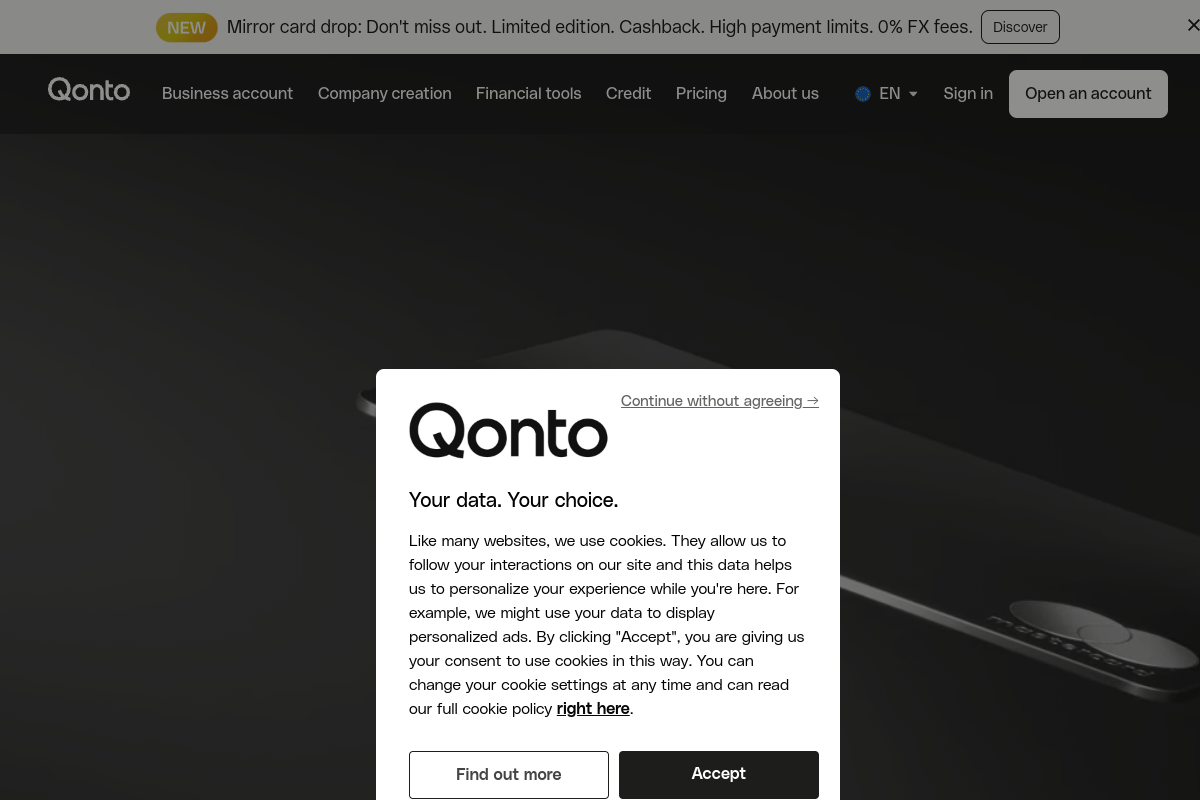Open the Credit menu item
This screenshot has width=1200, height=800.
click(628, 93)
